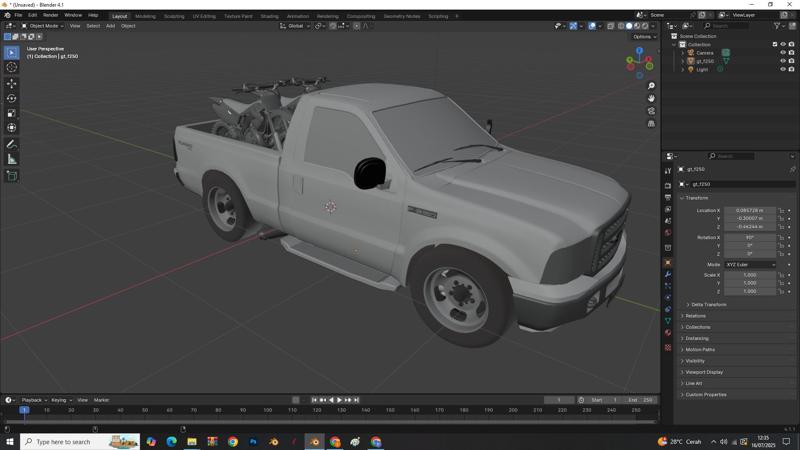Select the Measure tool

tap(12, 159)
